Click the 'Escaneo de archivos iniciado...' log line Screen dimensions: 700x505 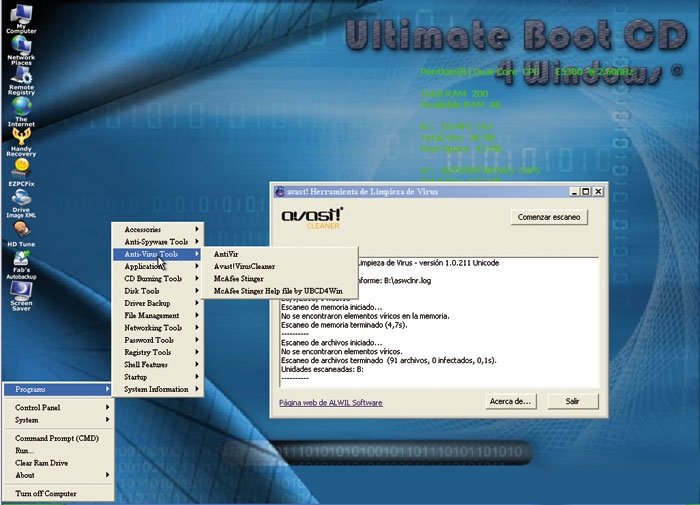point(332,342)
